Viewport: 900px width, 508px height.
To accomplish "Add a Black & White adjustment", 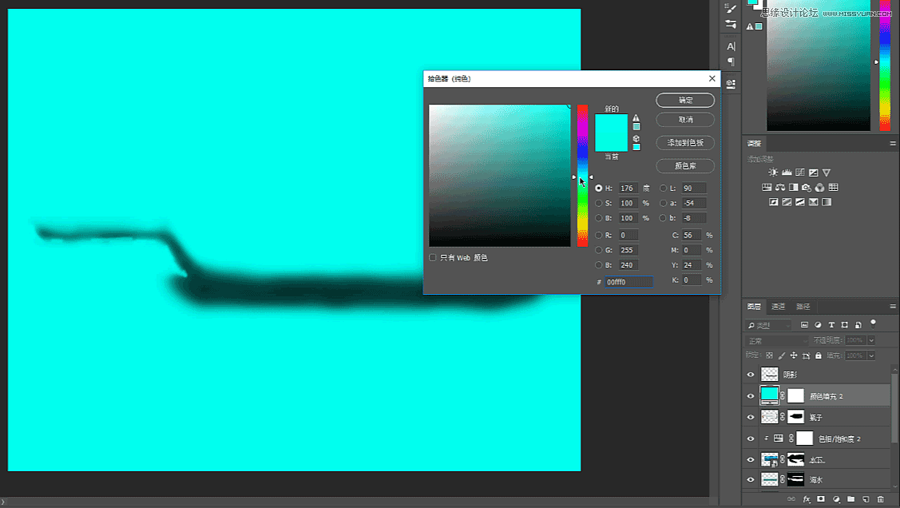I will [793, 187].
